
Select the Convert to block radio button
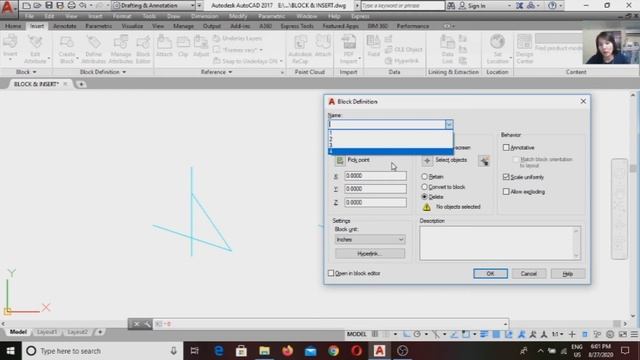424,187
